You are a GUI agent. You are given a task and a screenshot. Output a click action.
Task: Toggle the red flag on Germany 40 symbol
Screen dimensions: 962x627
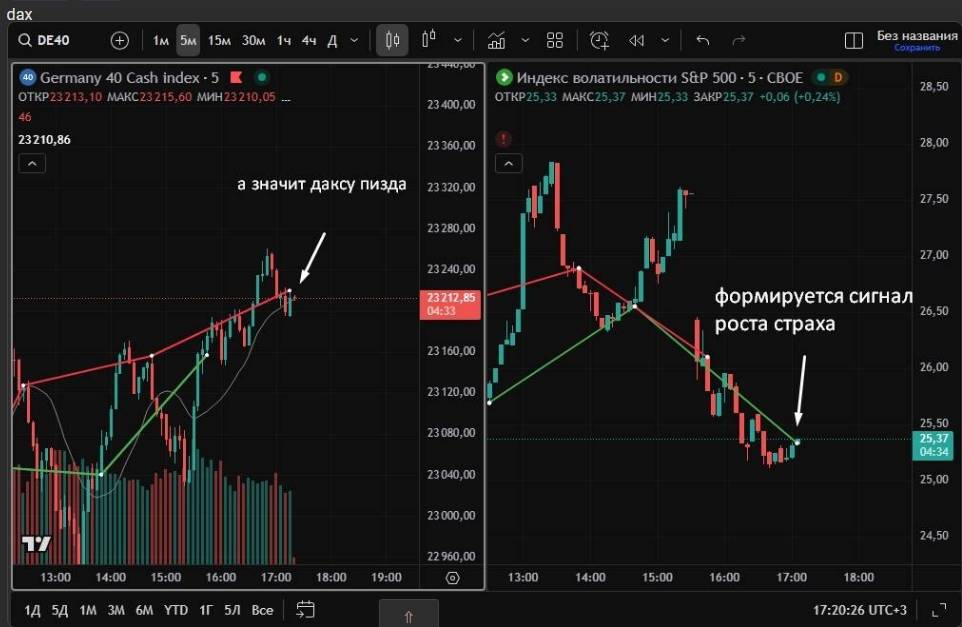click(x=236, y=77)
